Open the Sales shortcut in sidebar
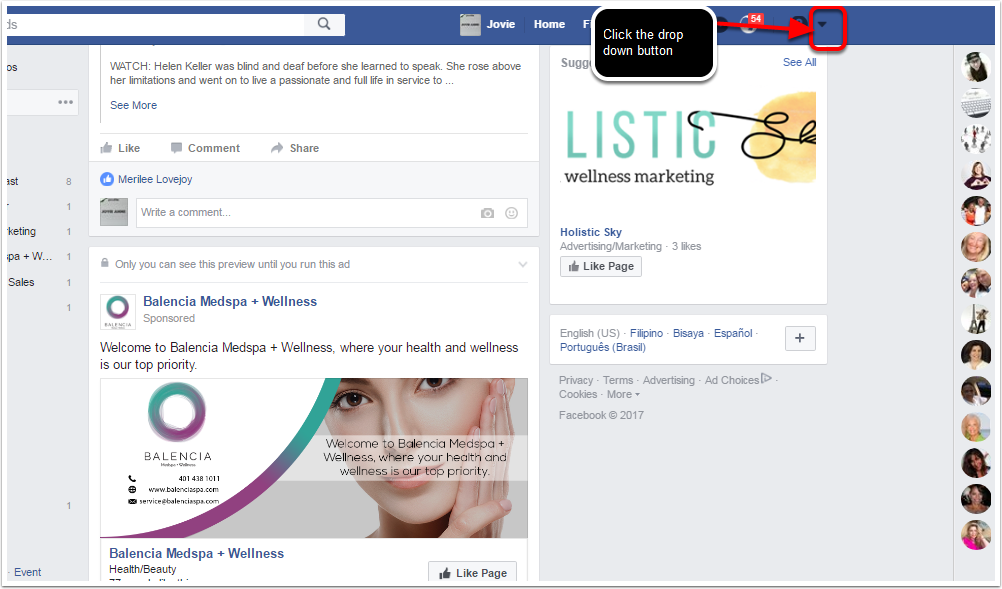 coord(21,282)
